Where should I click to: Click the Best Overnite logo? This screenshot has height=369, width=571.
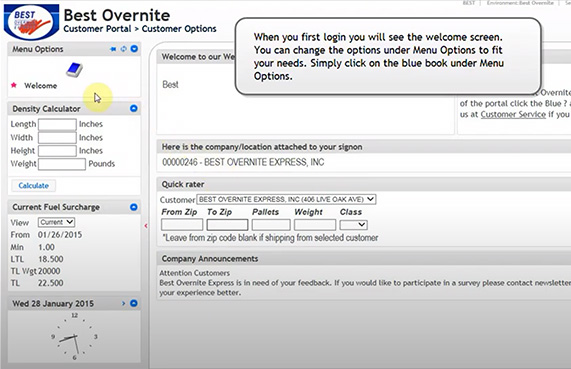click(x=31, y=22)
